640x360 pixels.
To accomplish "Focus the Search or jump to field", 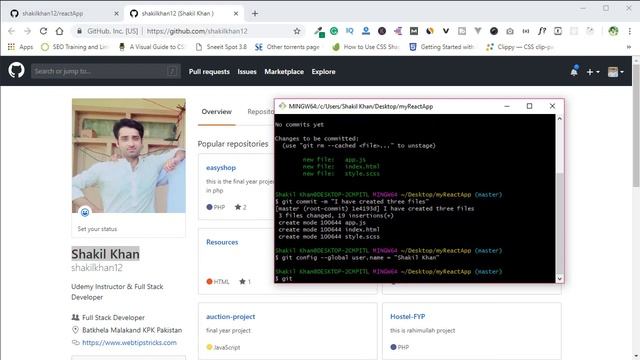I will [105, 71].
